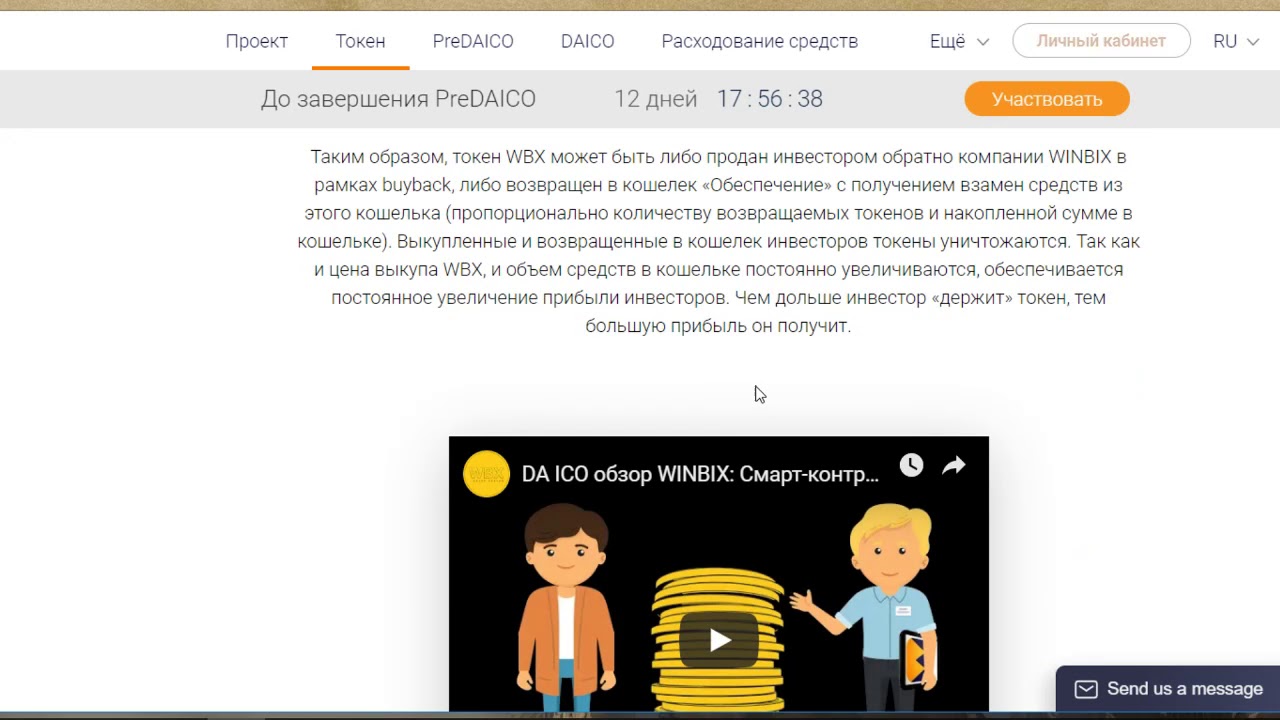Screen dimensions: 1280x720
Task: Click the 12 дней countdown text
Action: (x=655, y=99)
